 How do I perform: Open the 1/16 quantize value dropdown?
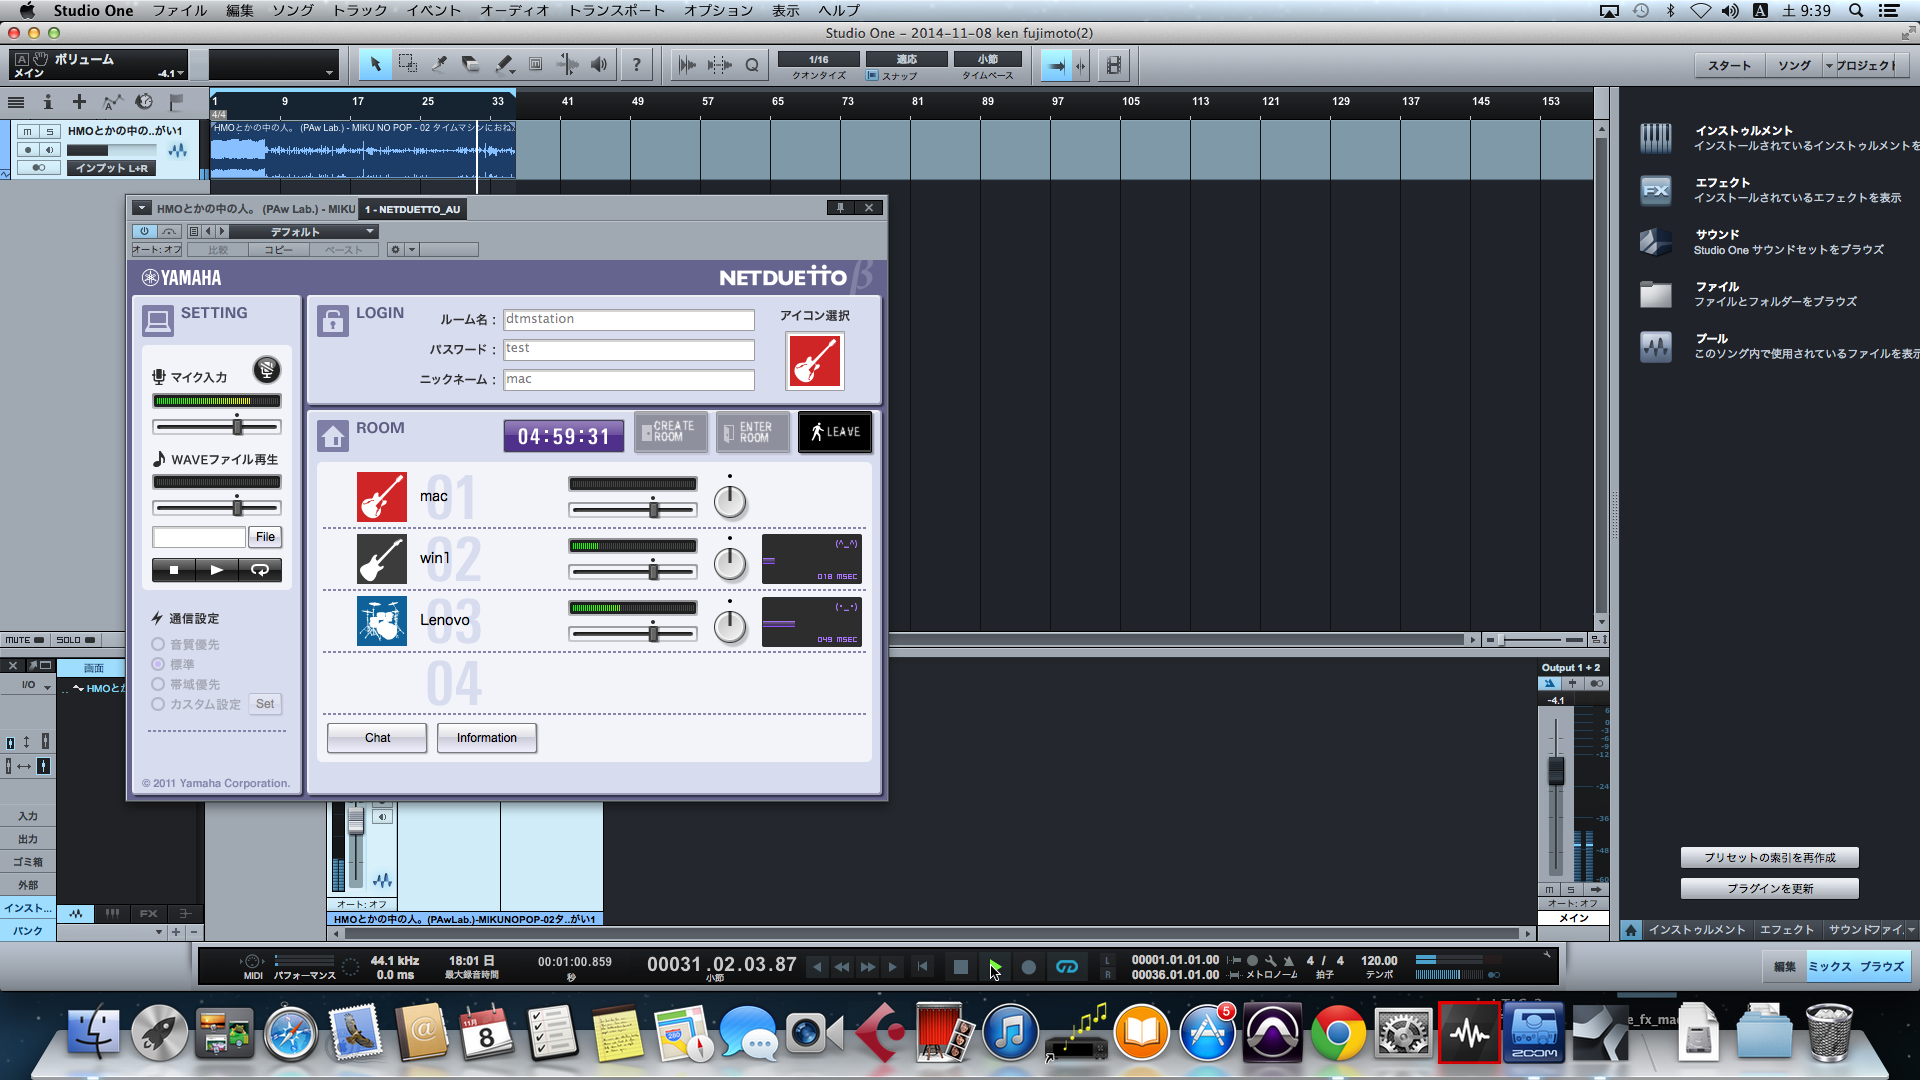pyautogui.click(x=819, y=59)
